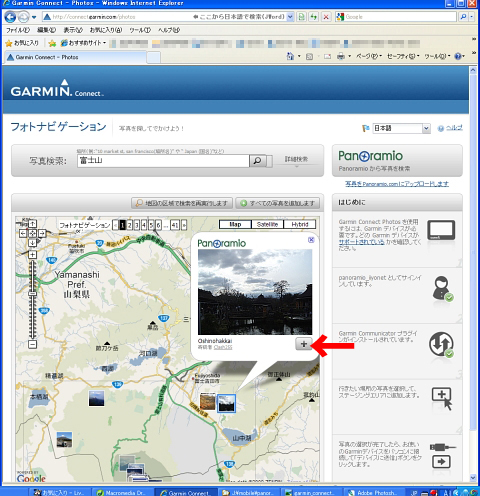Stop loading with the red X icon

pos(326,17)
